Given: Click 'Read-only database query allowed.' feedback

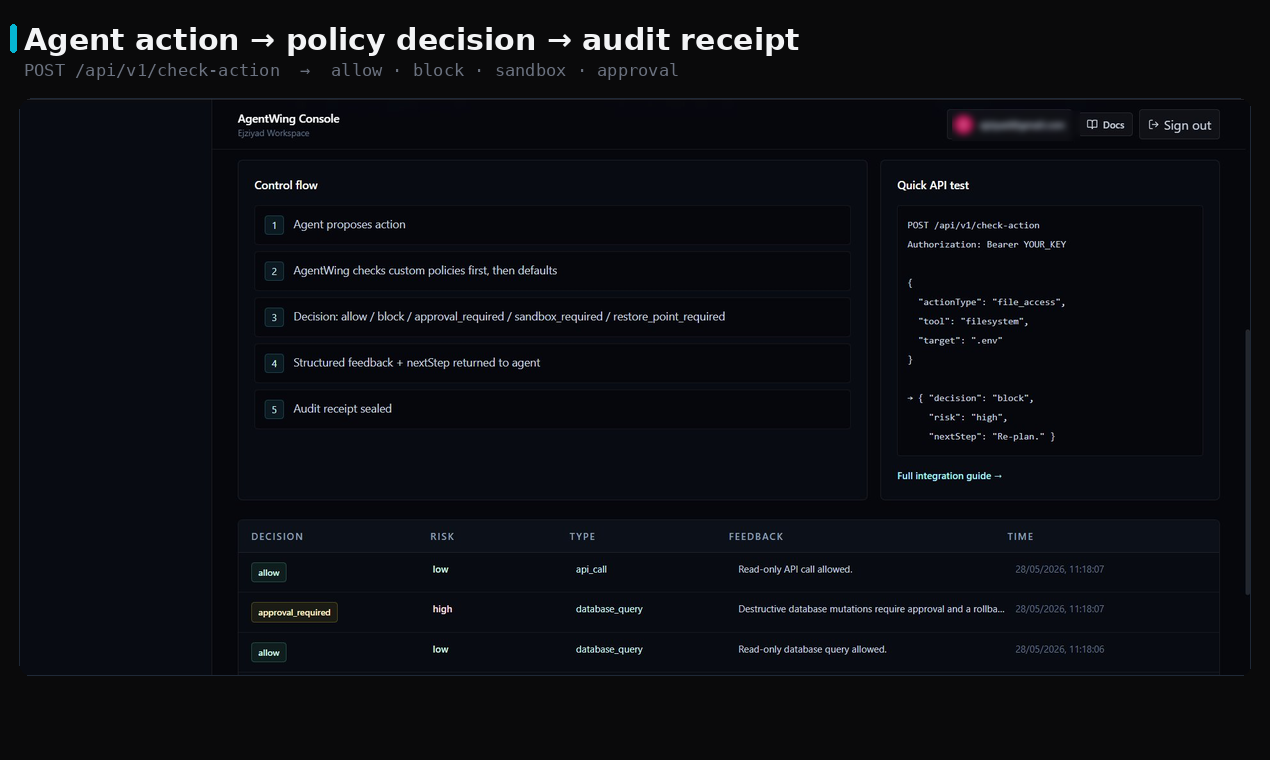Looking at the screenshot, I should coord(812,649).
